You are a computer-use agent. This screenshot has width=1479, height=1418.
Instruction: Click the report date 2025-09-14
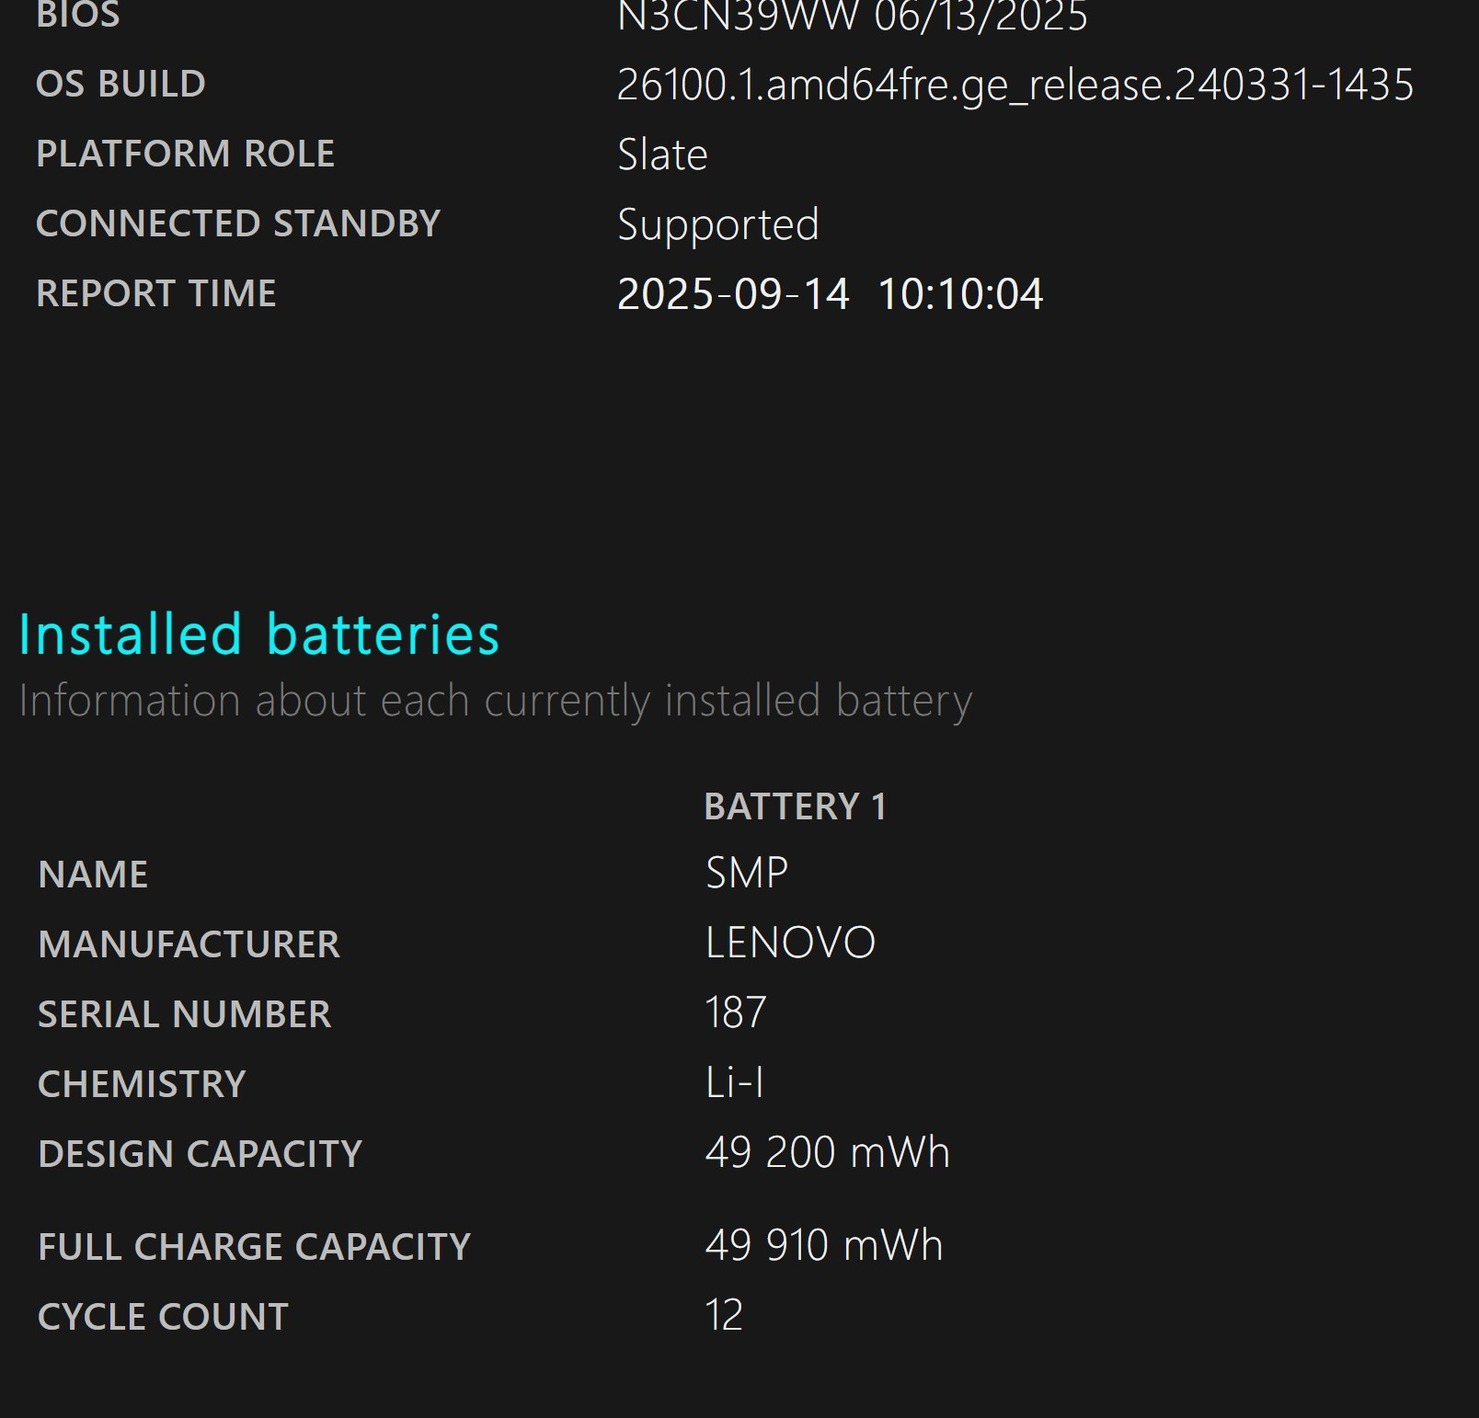pos(733,295)
